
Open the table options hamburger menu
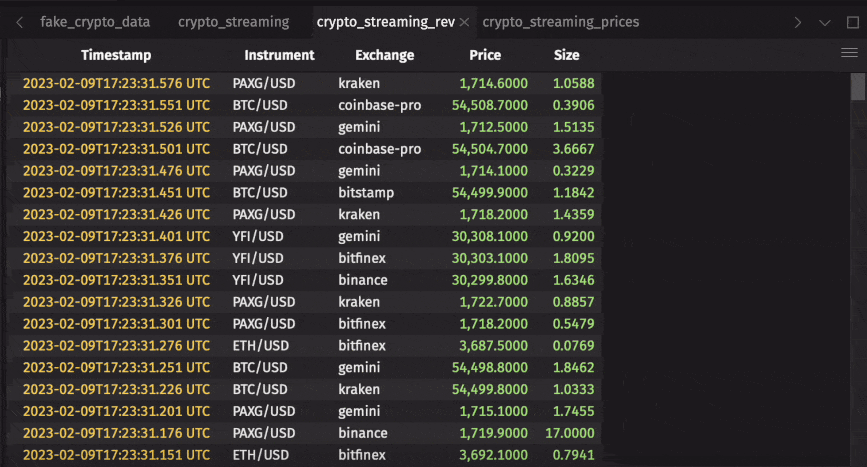(x=849, y=54)
